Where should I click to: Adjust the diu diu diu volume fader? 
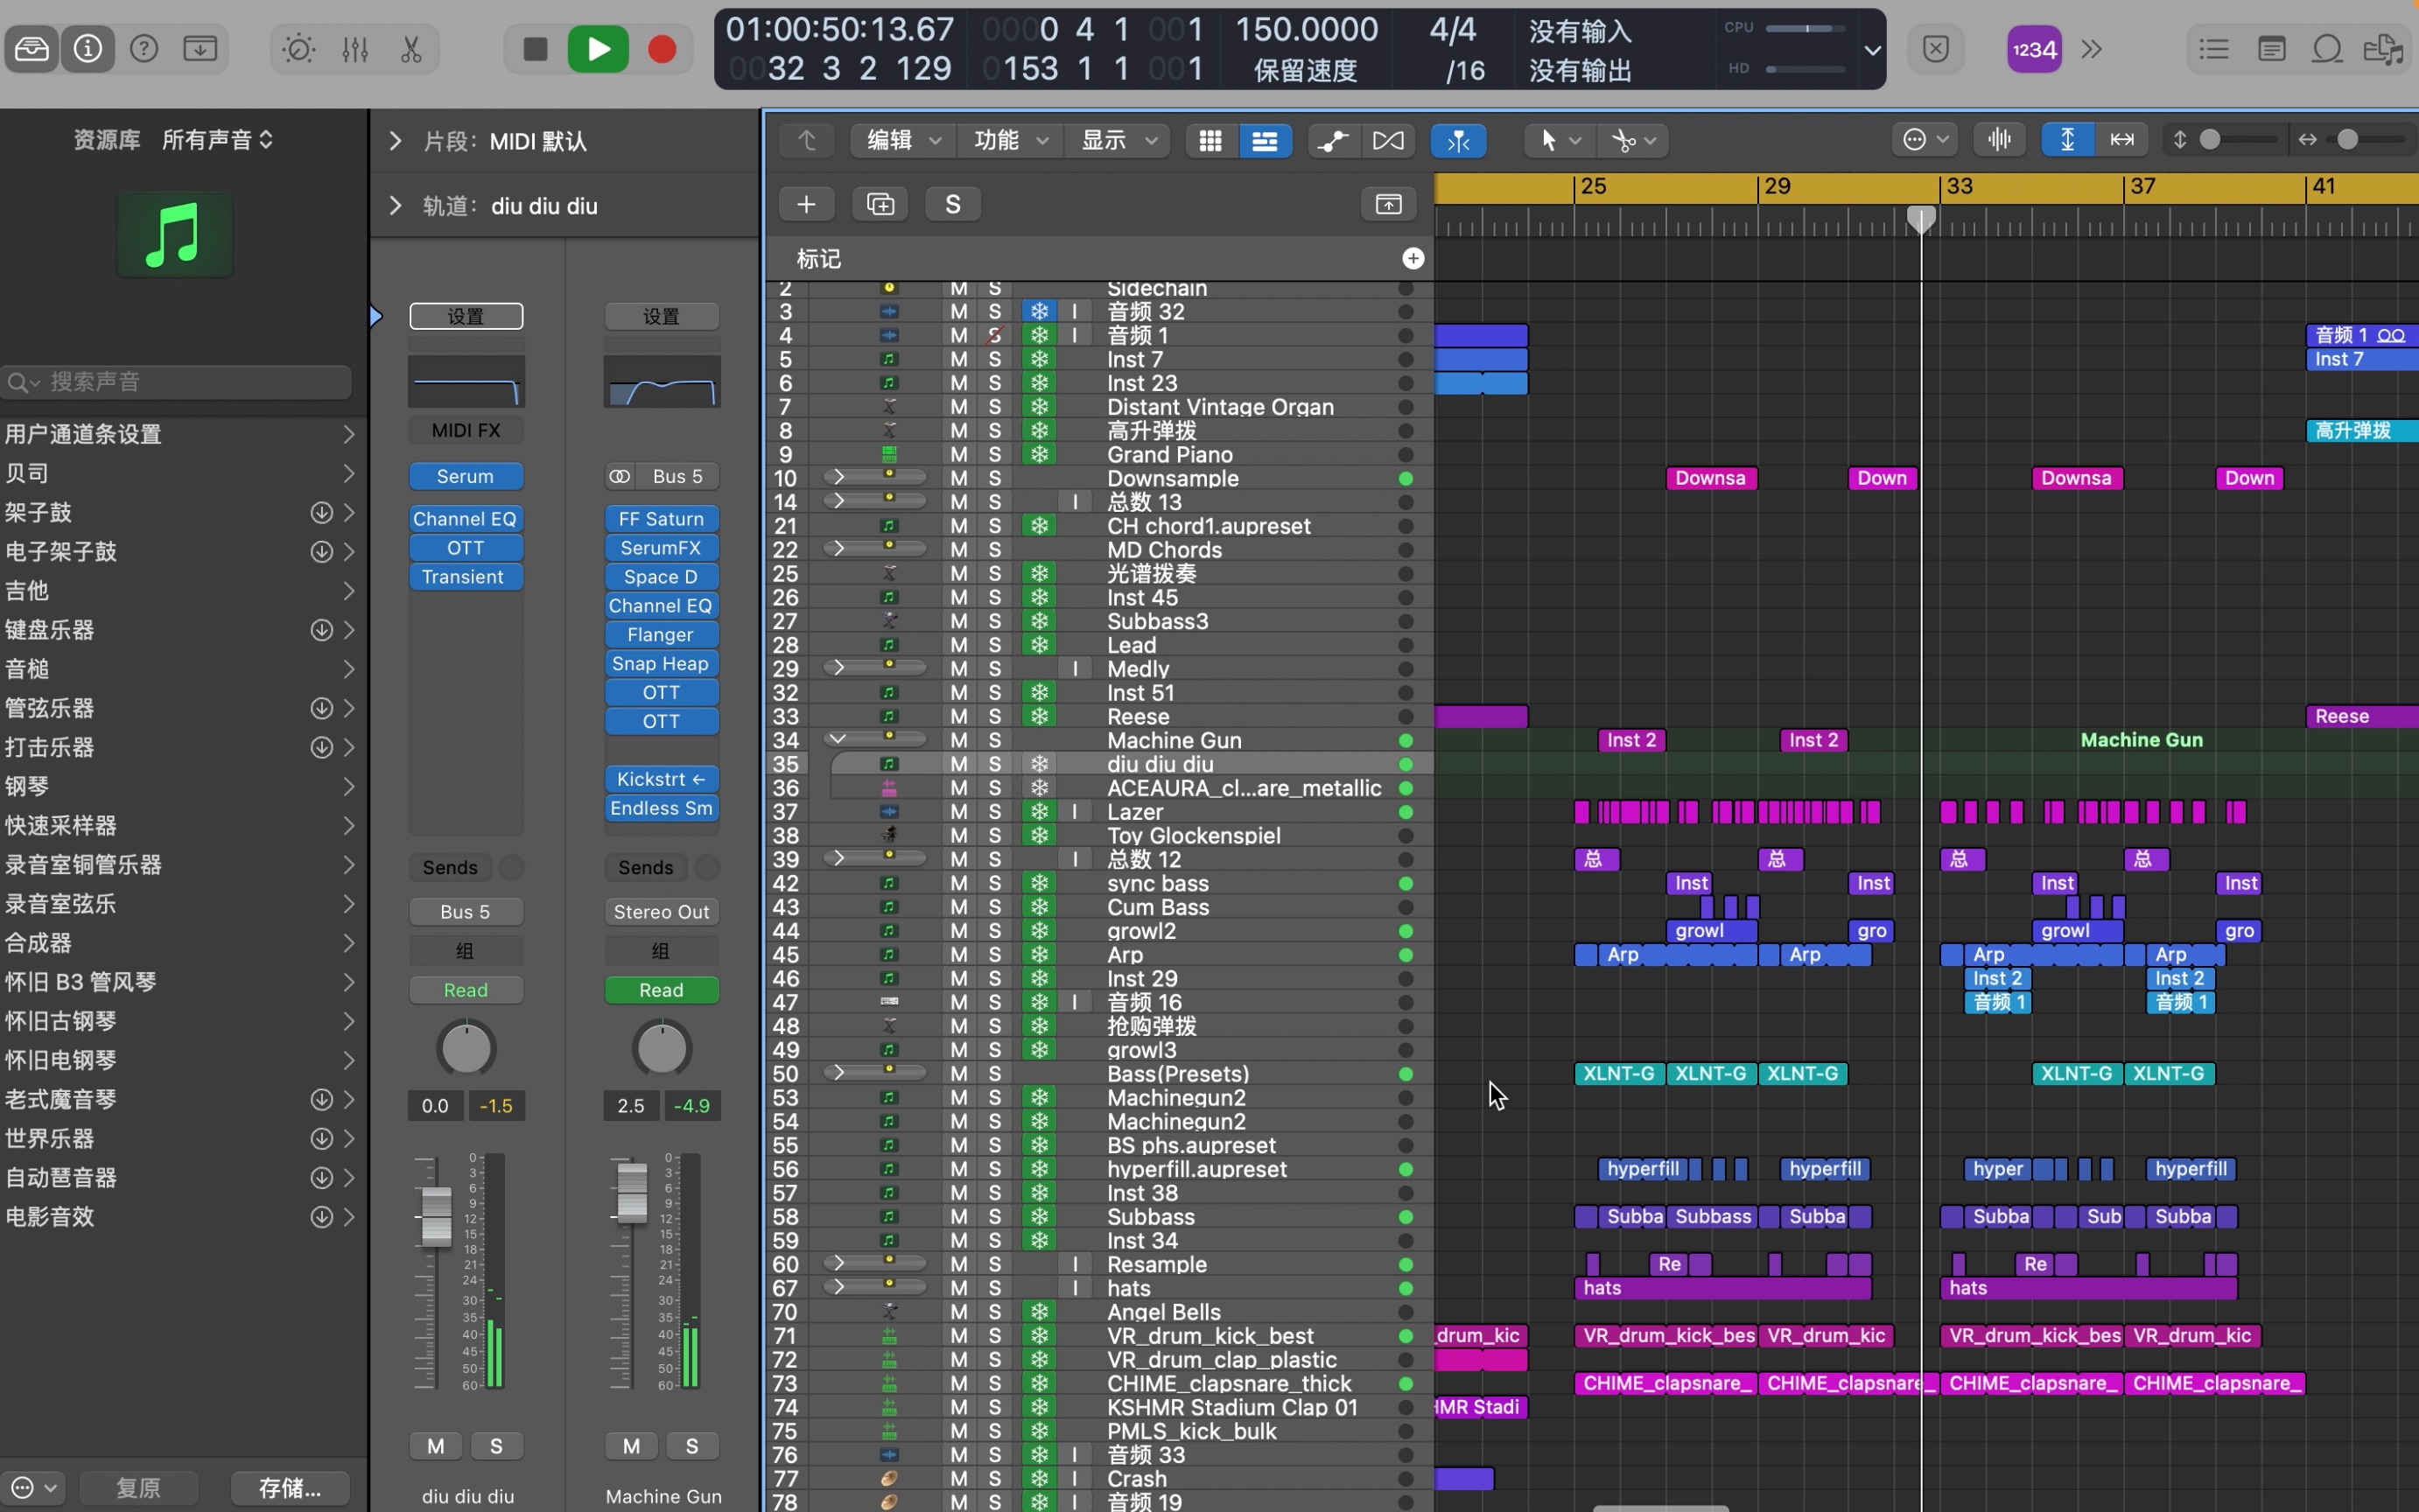[x=436, y=1217]
